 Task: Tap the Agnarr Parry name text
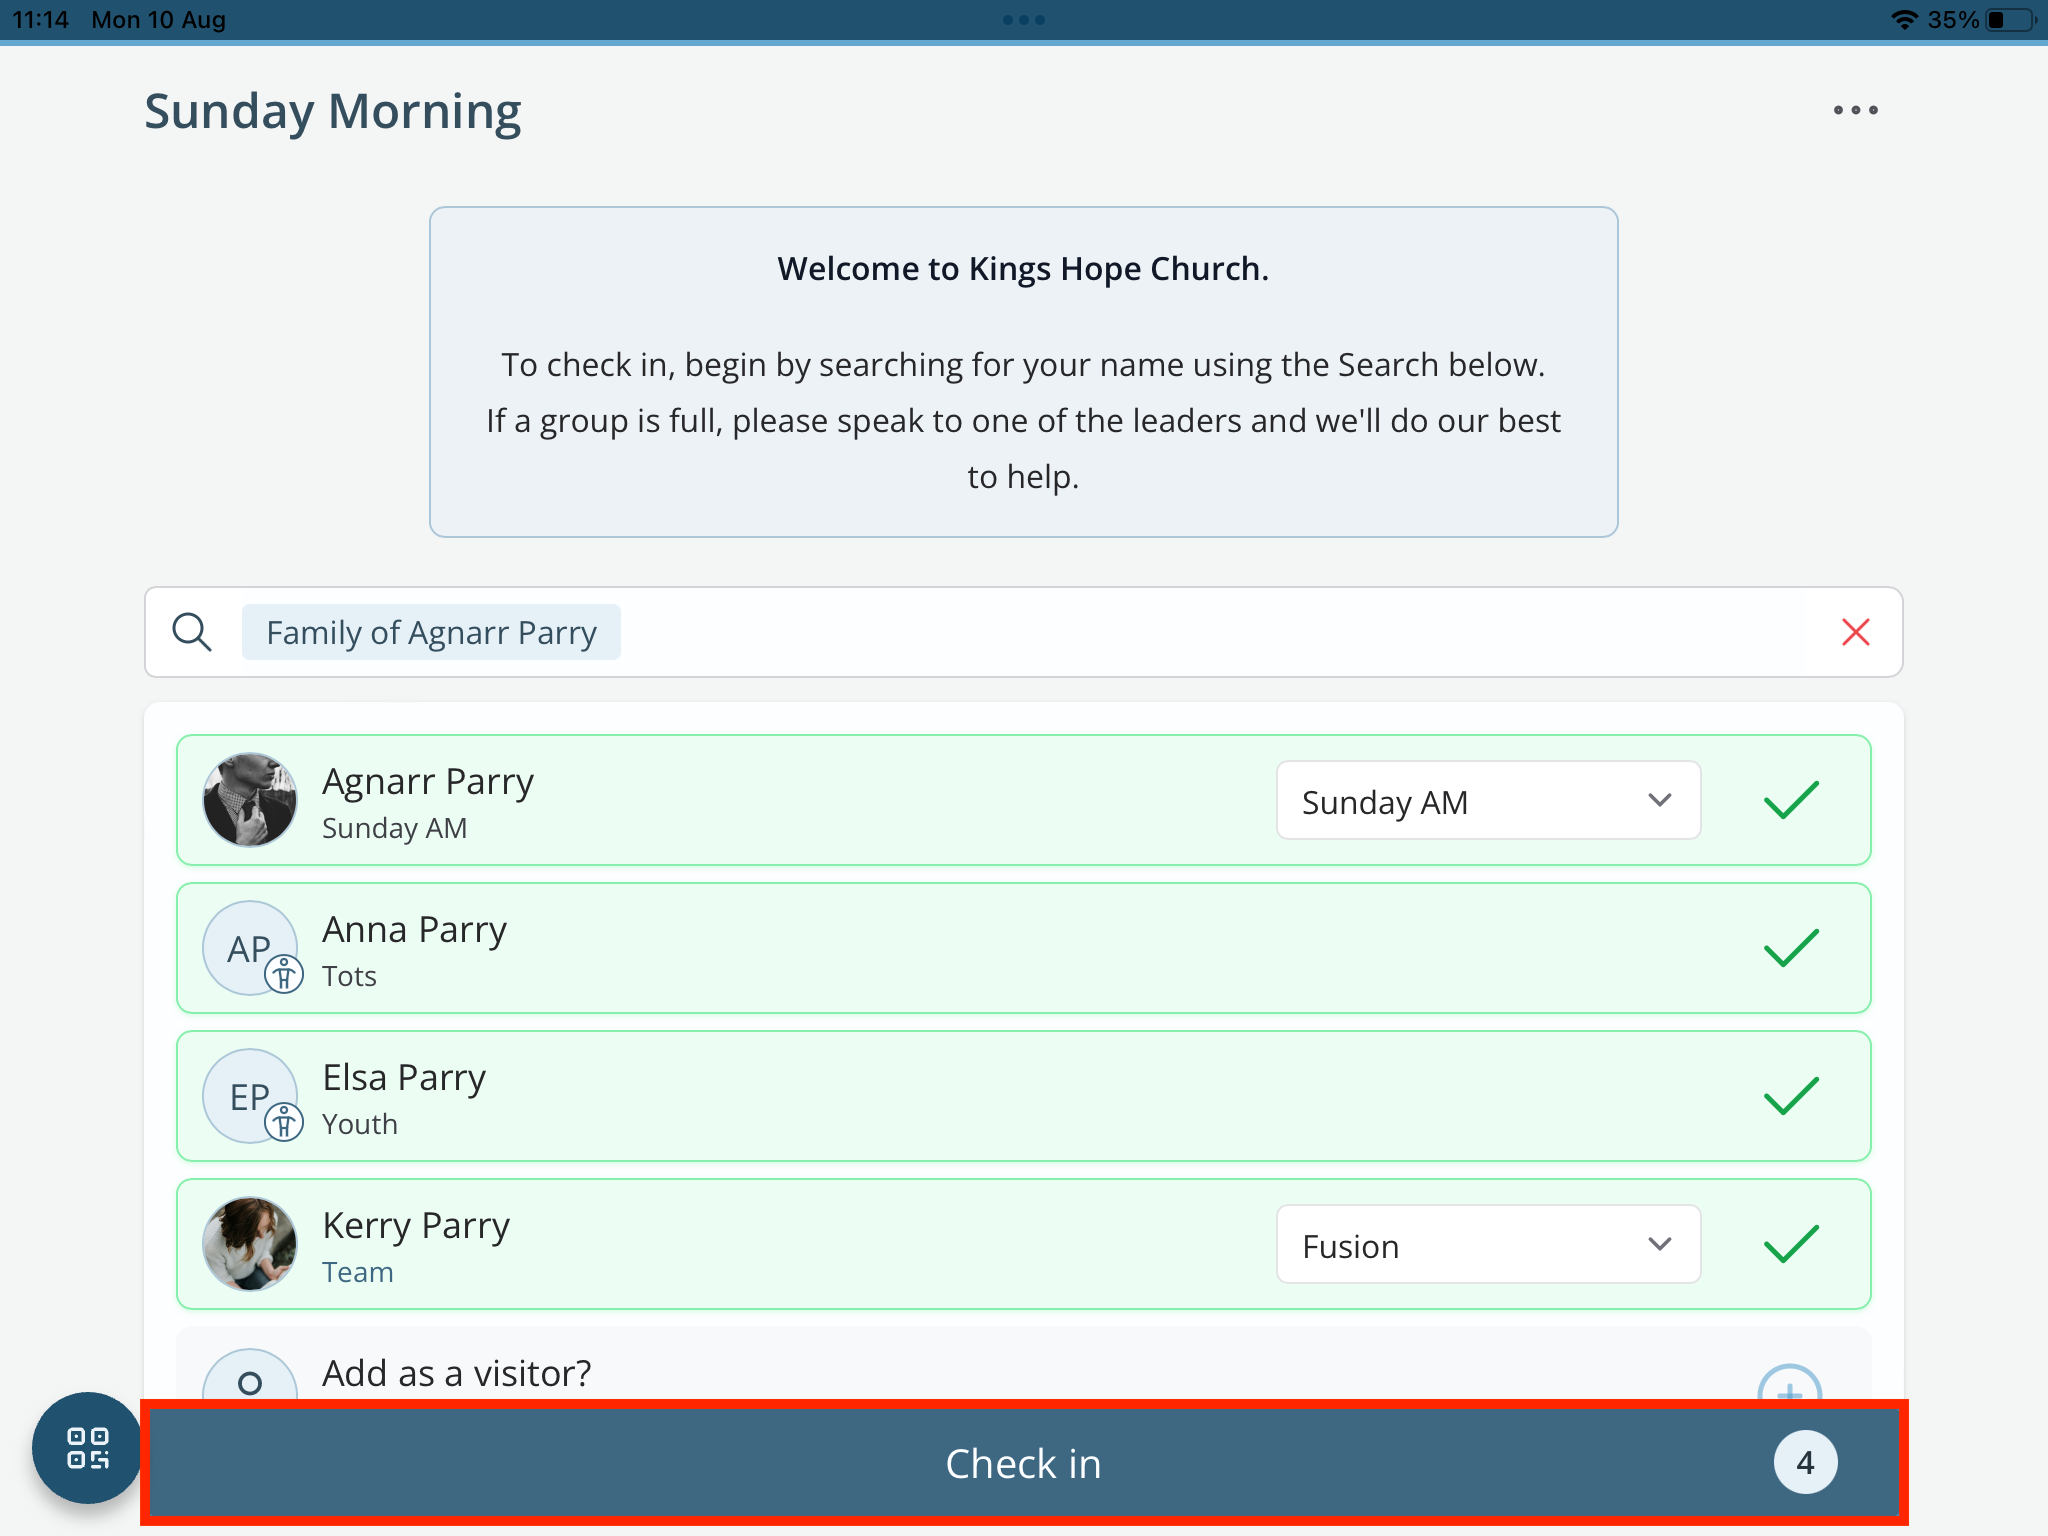click(428, 781)
